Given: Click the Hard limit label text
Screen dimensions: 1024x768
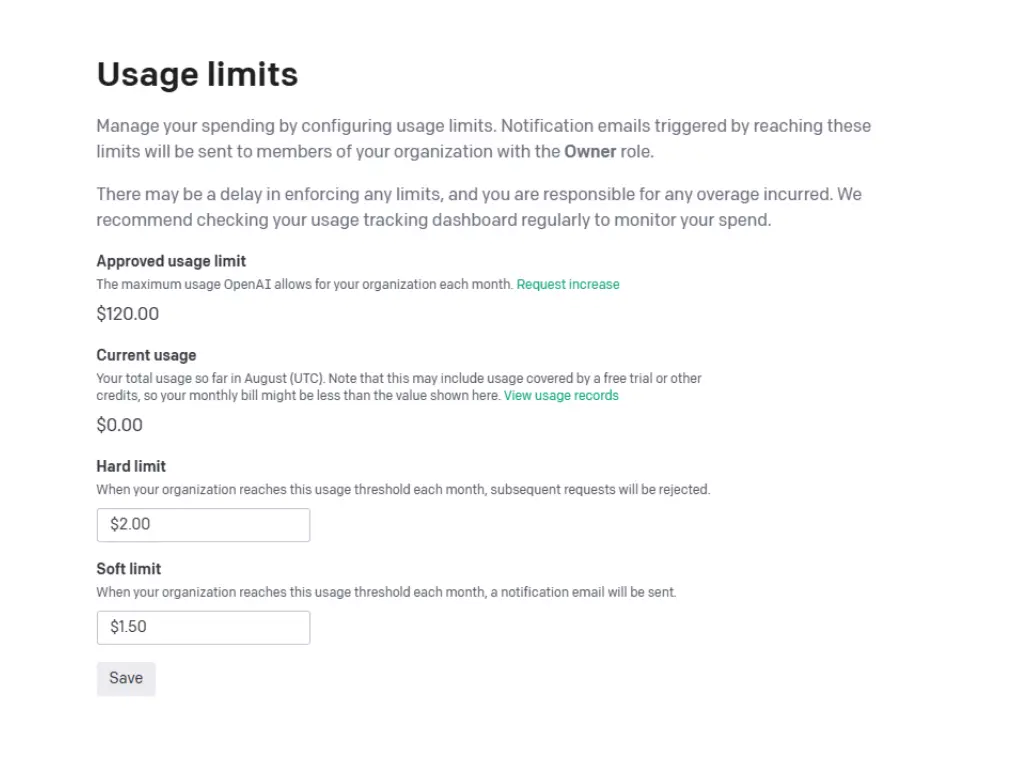Looking at the screenshot, I should (131, 466).
